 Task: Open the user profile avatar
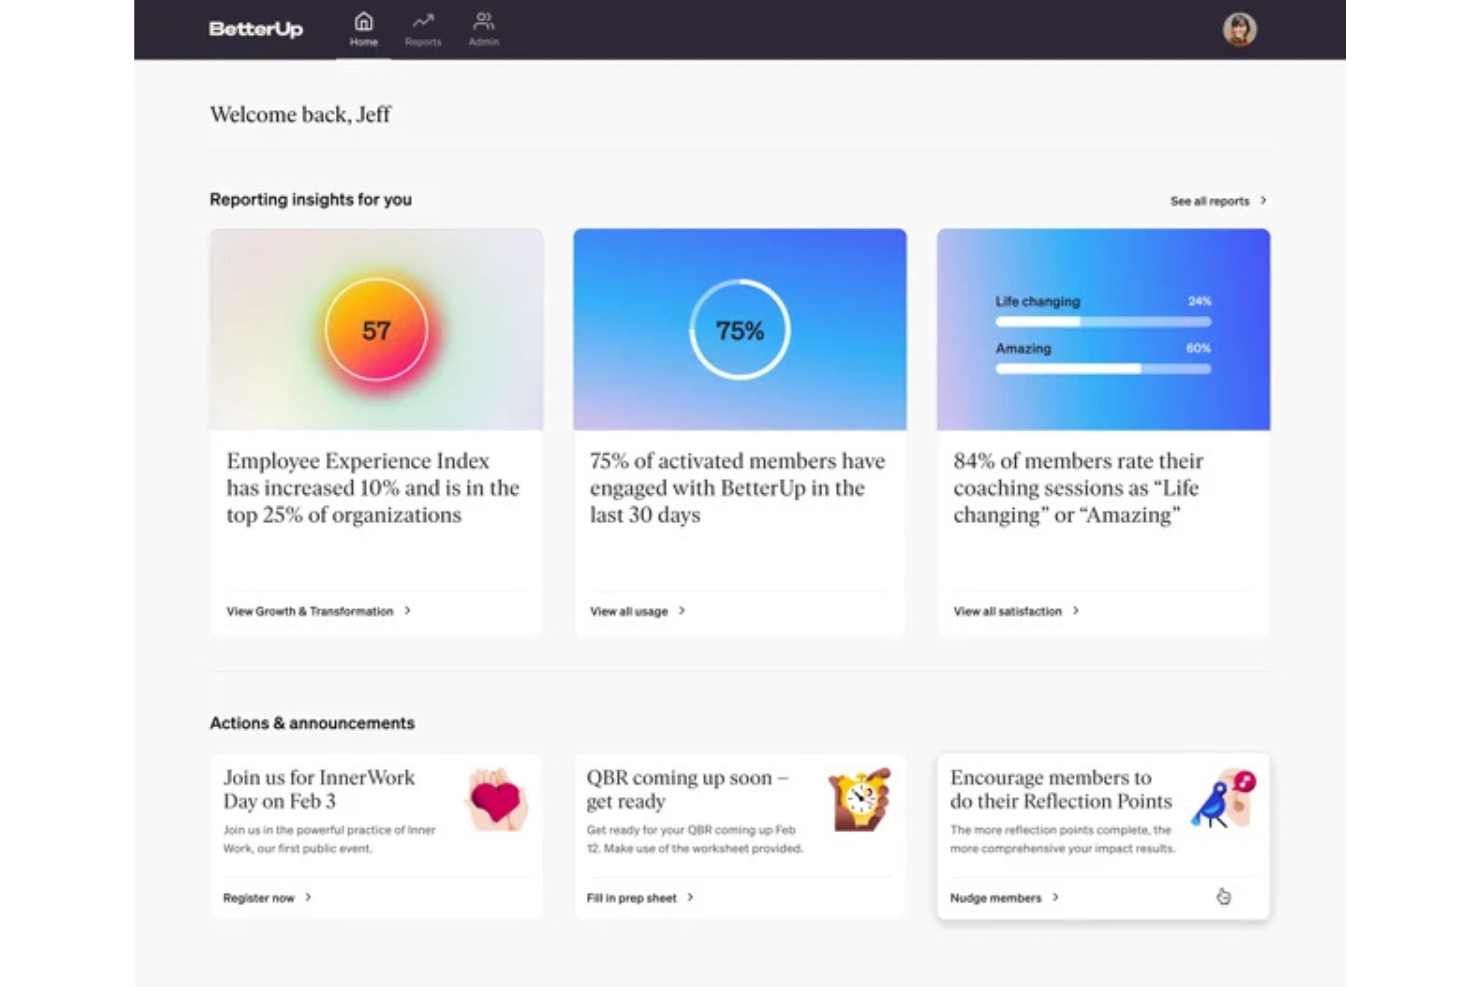[1239, 29]
